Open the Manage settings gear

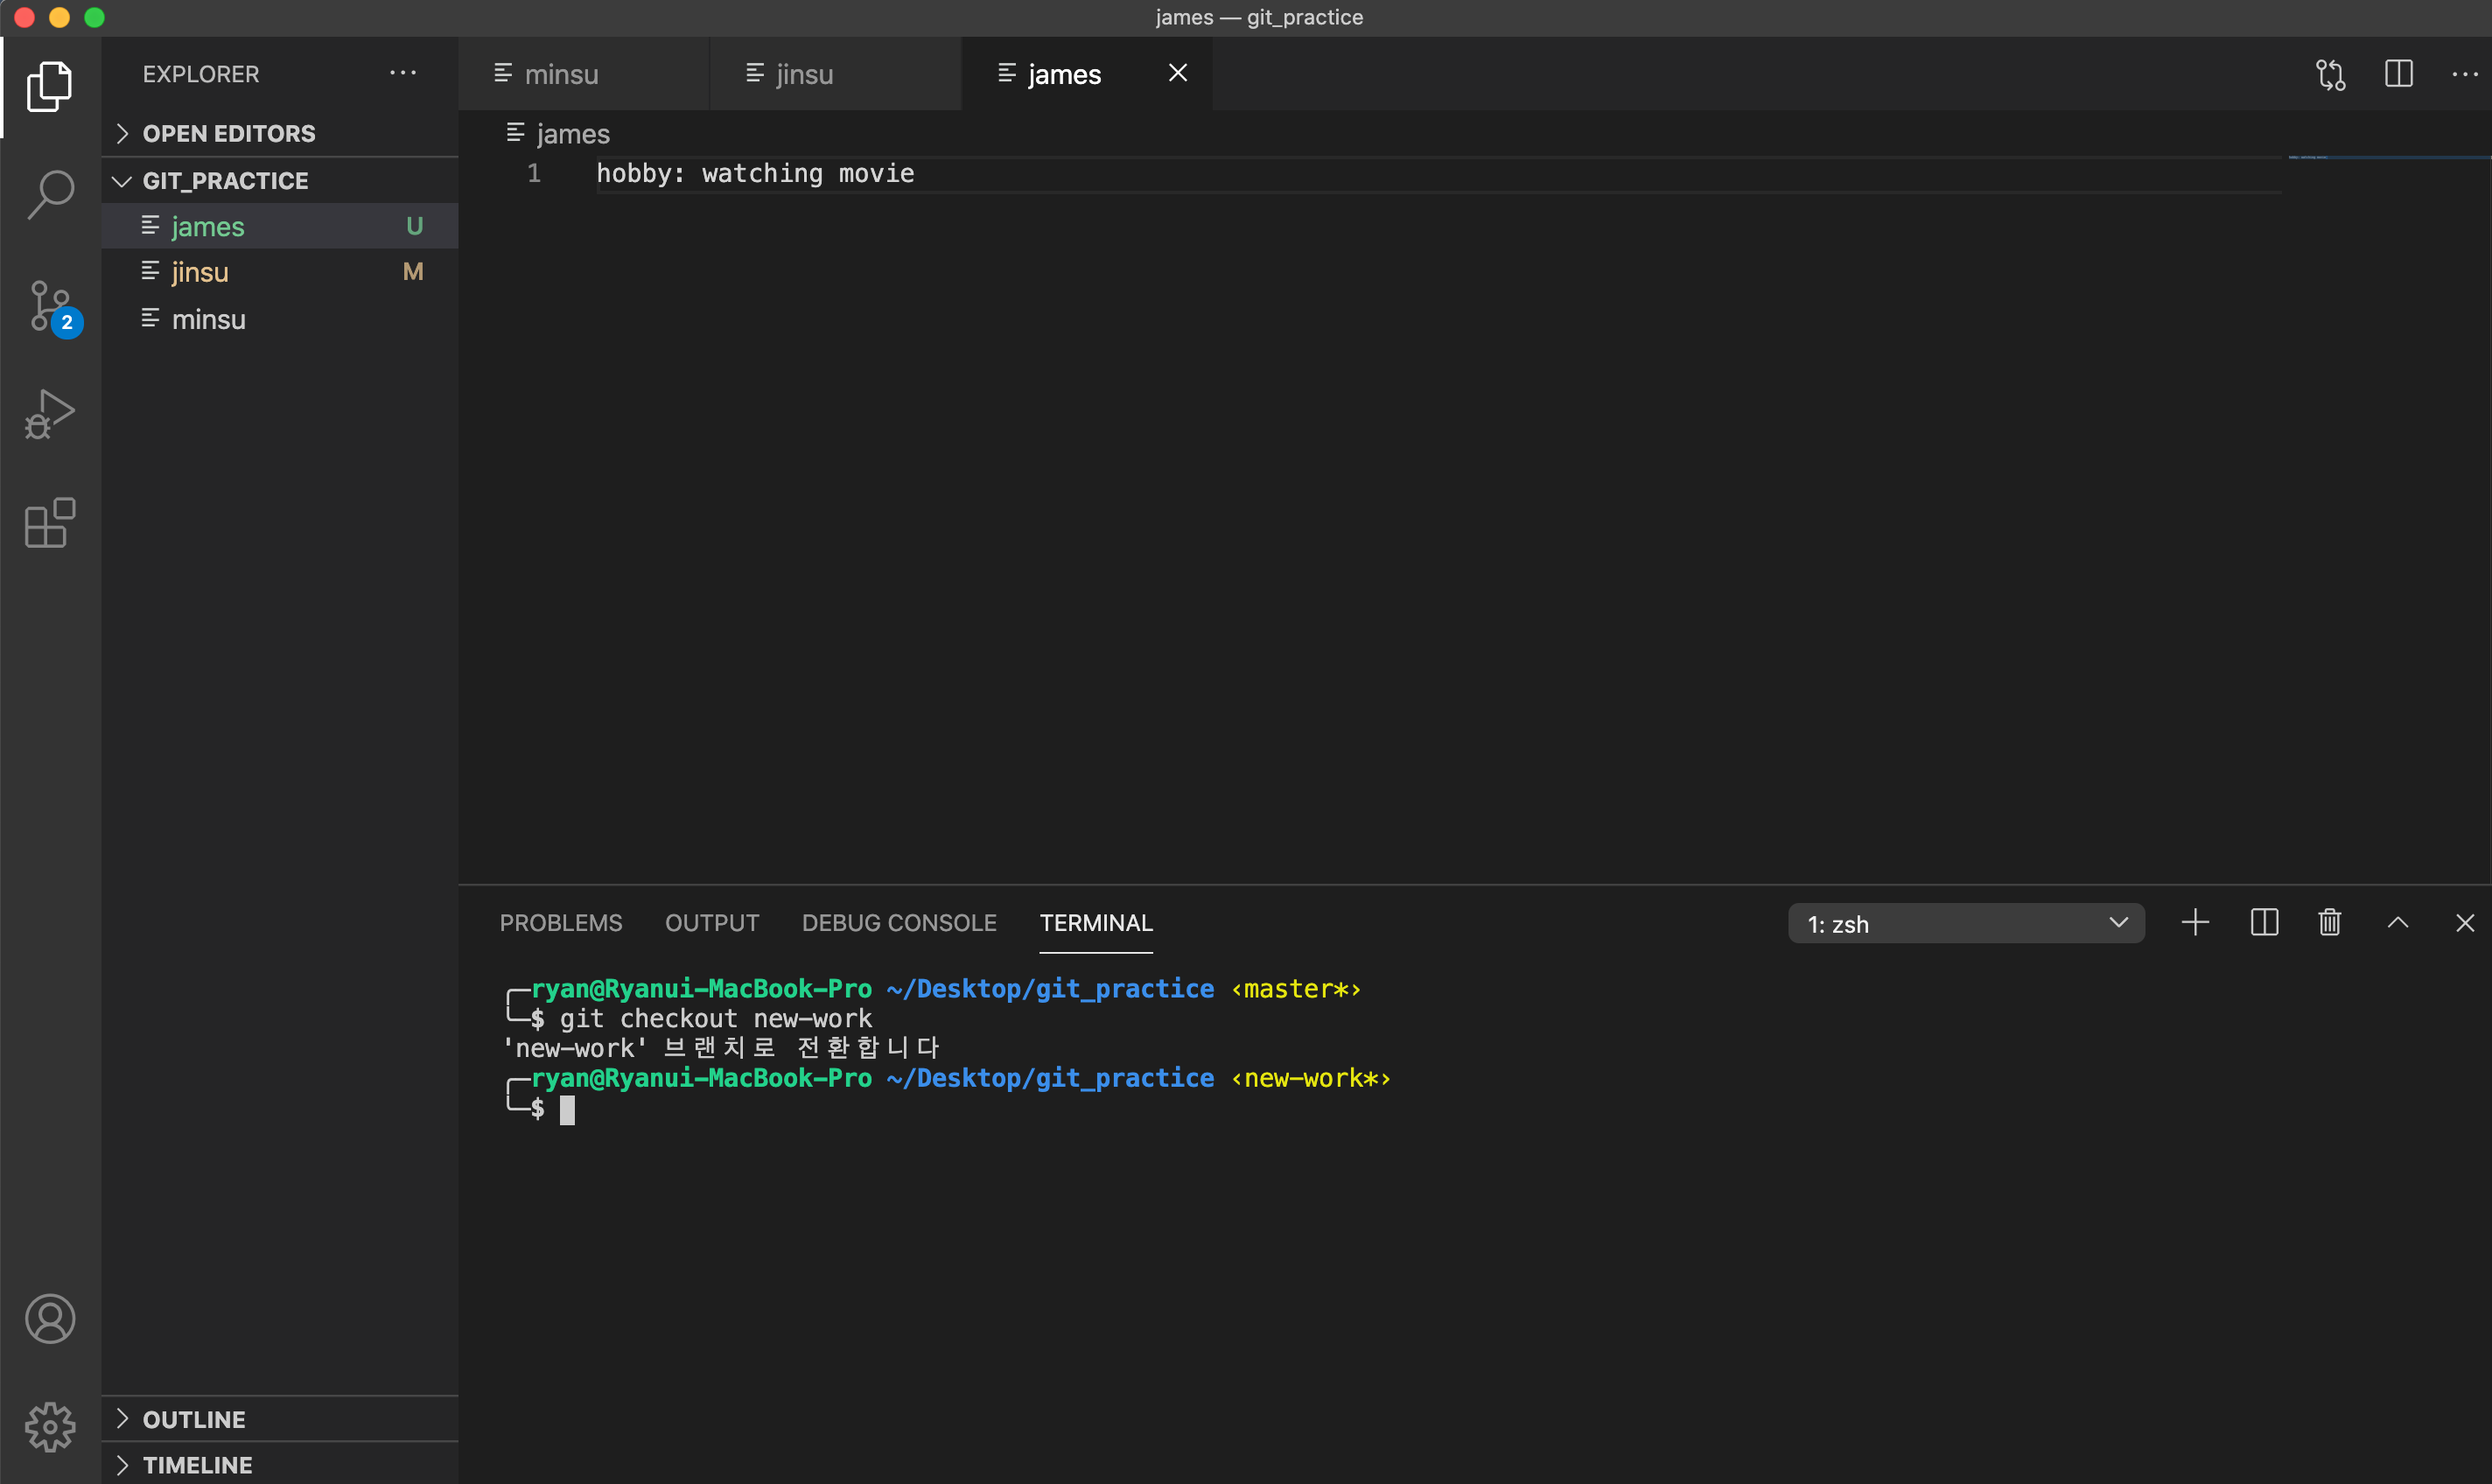pos(50,1426)
